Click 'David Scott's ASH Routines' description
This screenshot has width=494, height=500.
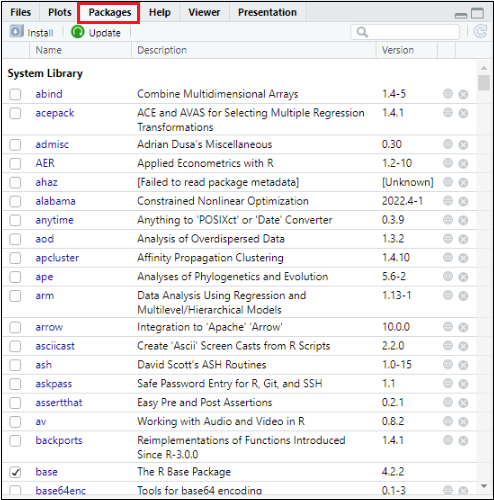click(x=201, y=365)
